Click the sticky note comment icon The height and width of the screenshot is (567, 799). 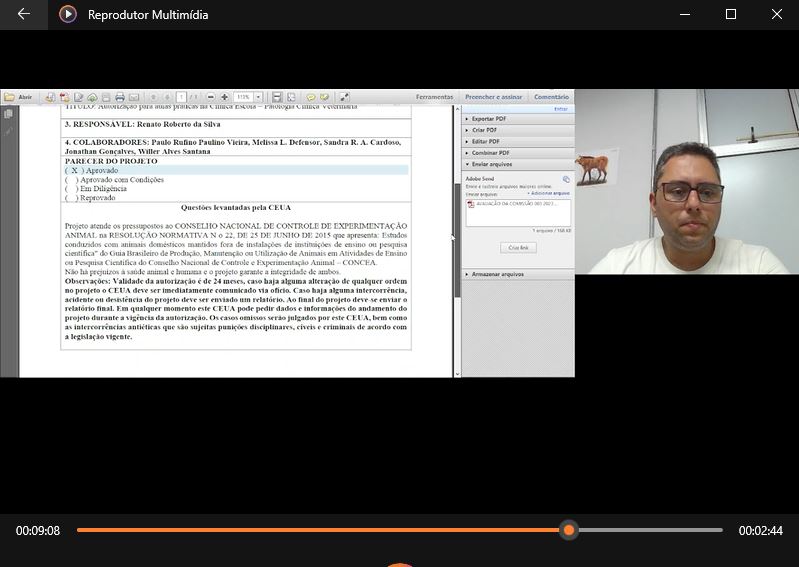click(x=310, y=97)
